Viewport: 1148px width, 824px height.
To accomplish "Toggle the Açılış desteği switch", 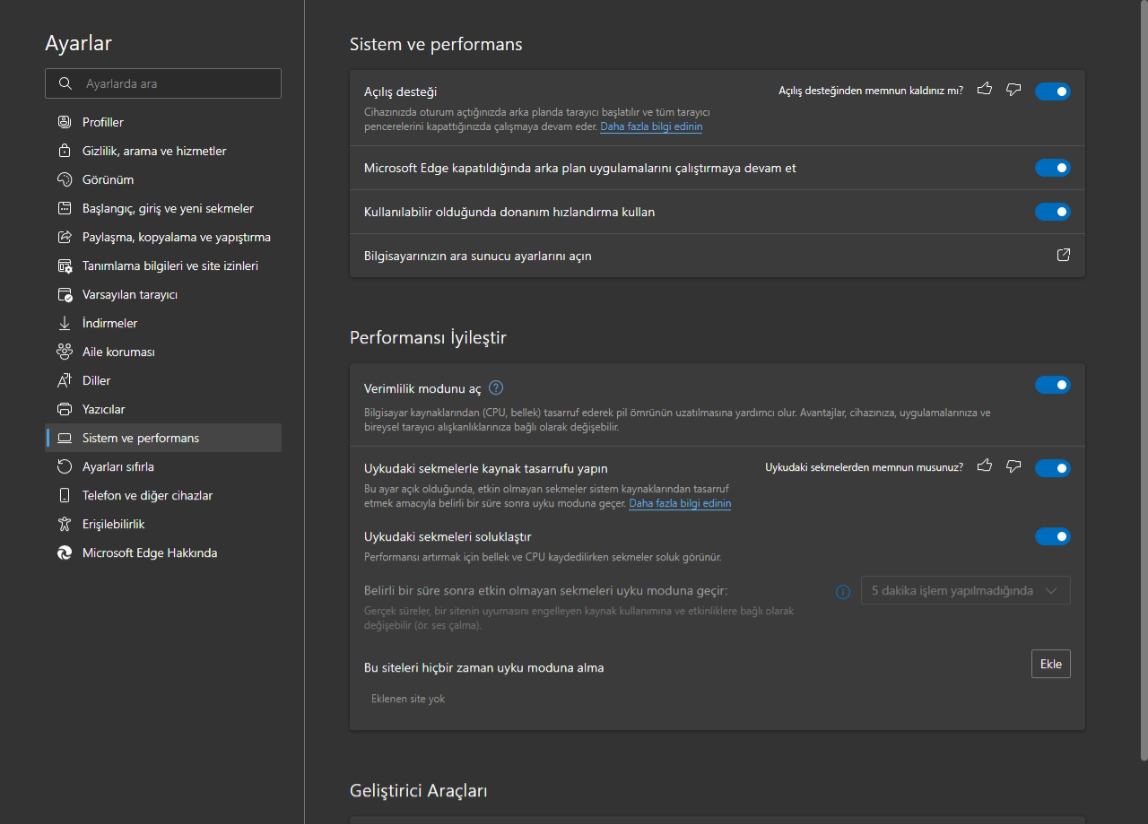I will coord(1052,92).
